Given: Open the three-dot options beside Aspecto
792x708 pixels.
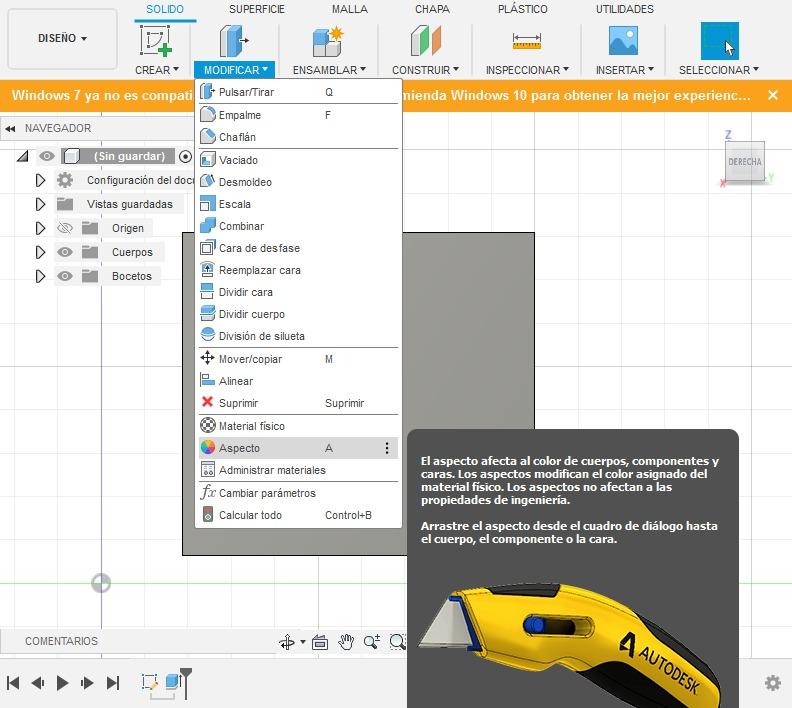Looking at the screenshot, I should 387,448.
